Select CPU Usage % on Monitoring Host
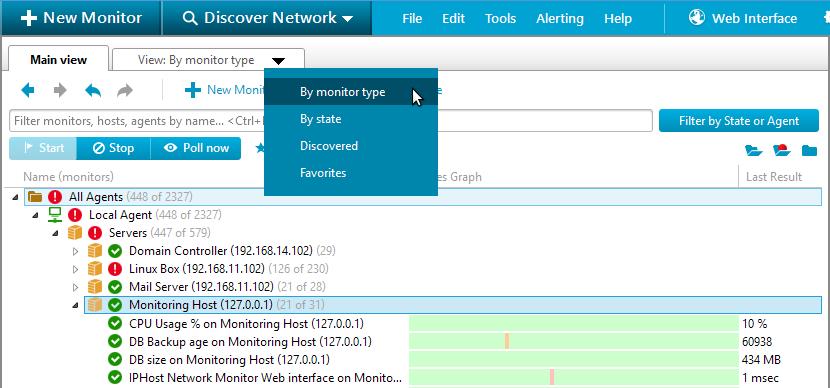 click(x=246, y=323)
